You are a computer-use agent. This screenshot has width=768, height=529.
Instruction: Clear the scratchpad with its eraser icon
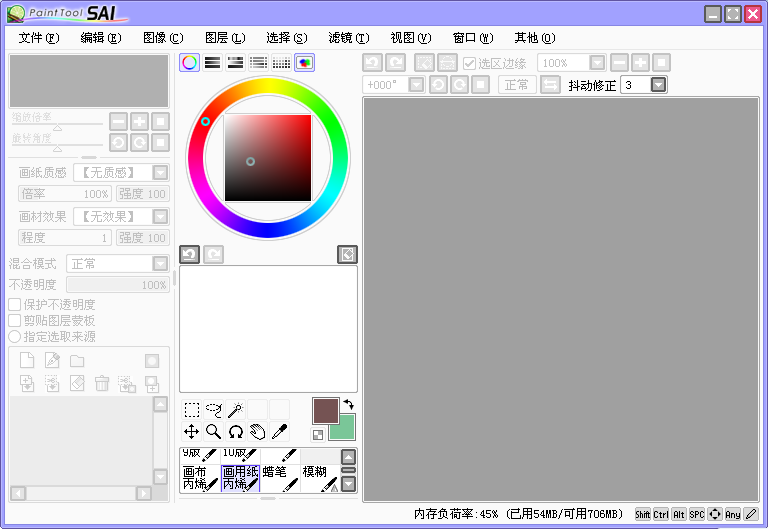(x=347, y=254)
